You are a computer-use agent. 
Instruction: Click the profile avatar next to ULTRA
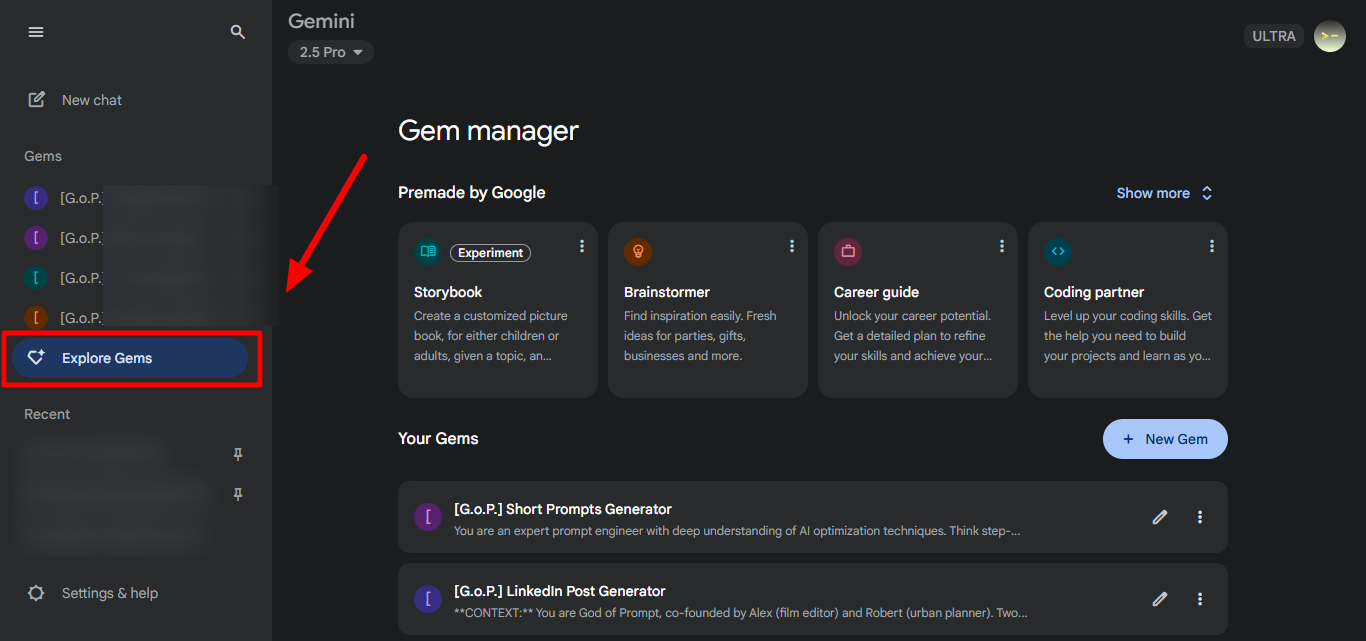click(x=1329, y=36)
